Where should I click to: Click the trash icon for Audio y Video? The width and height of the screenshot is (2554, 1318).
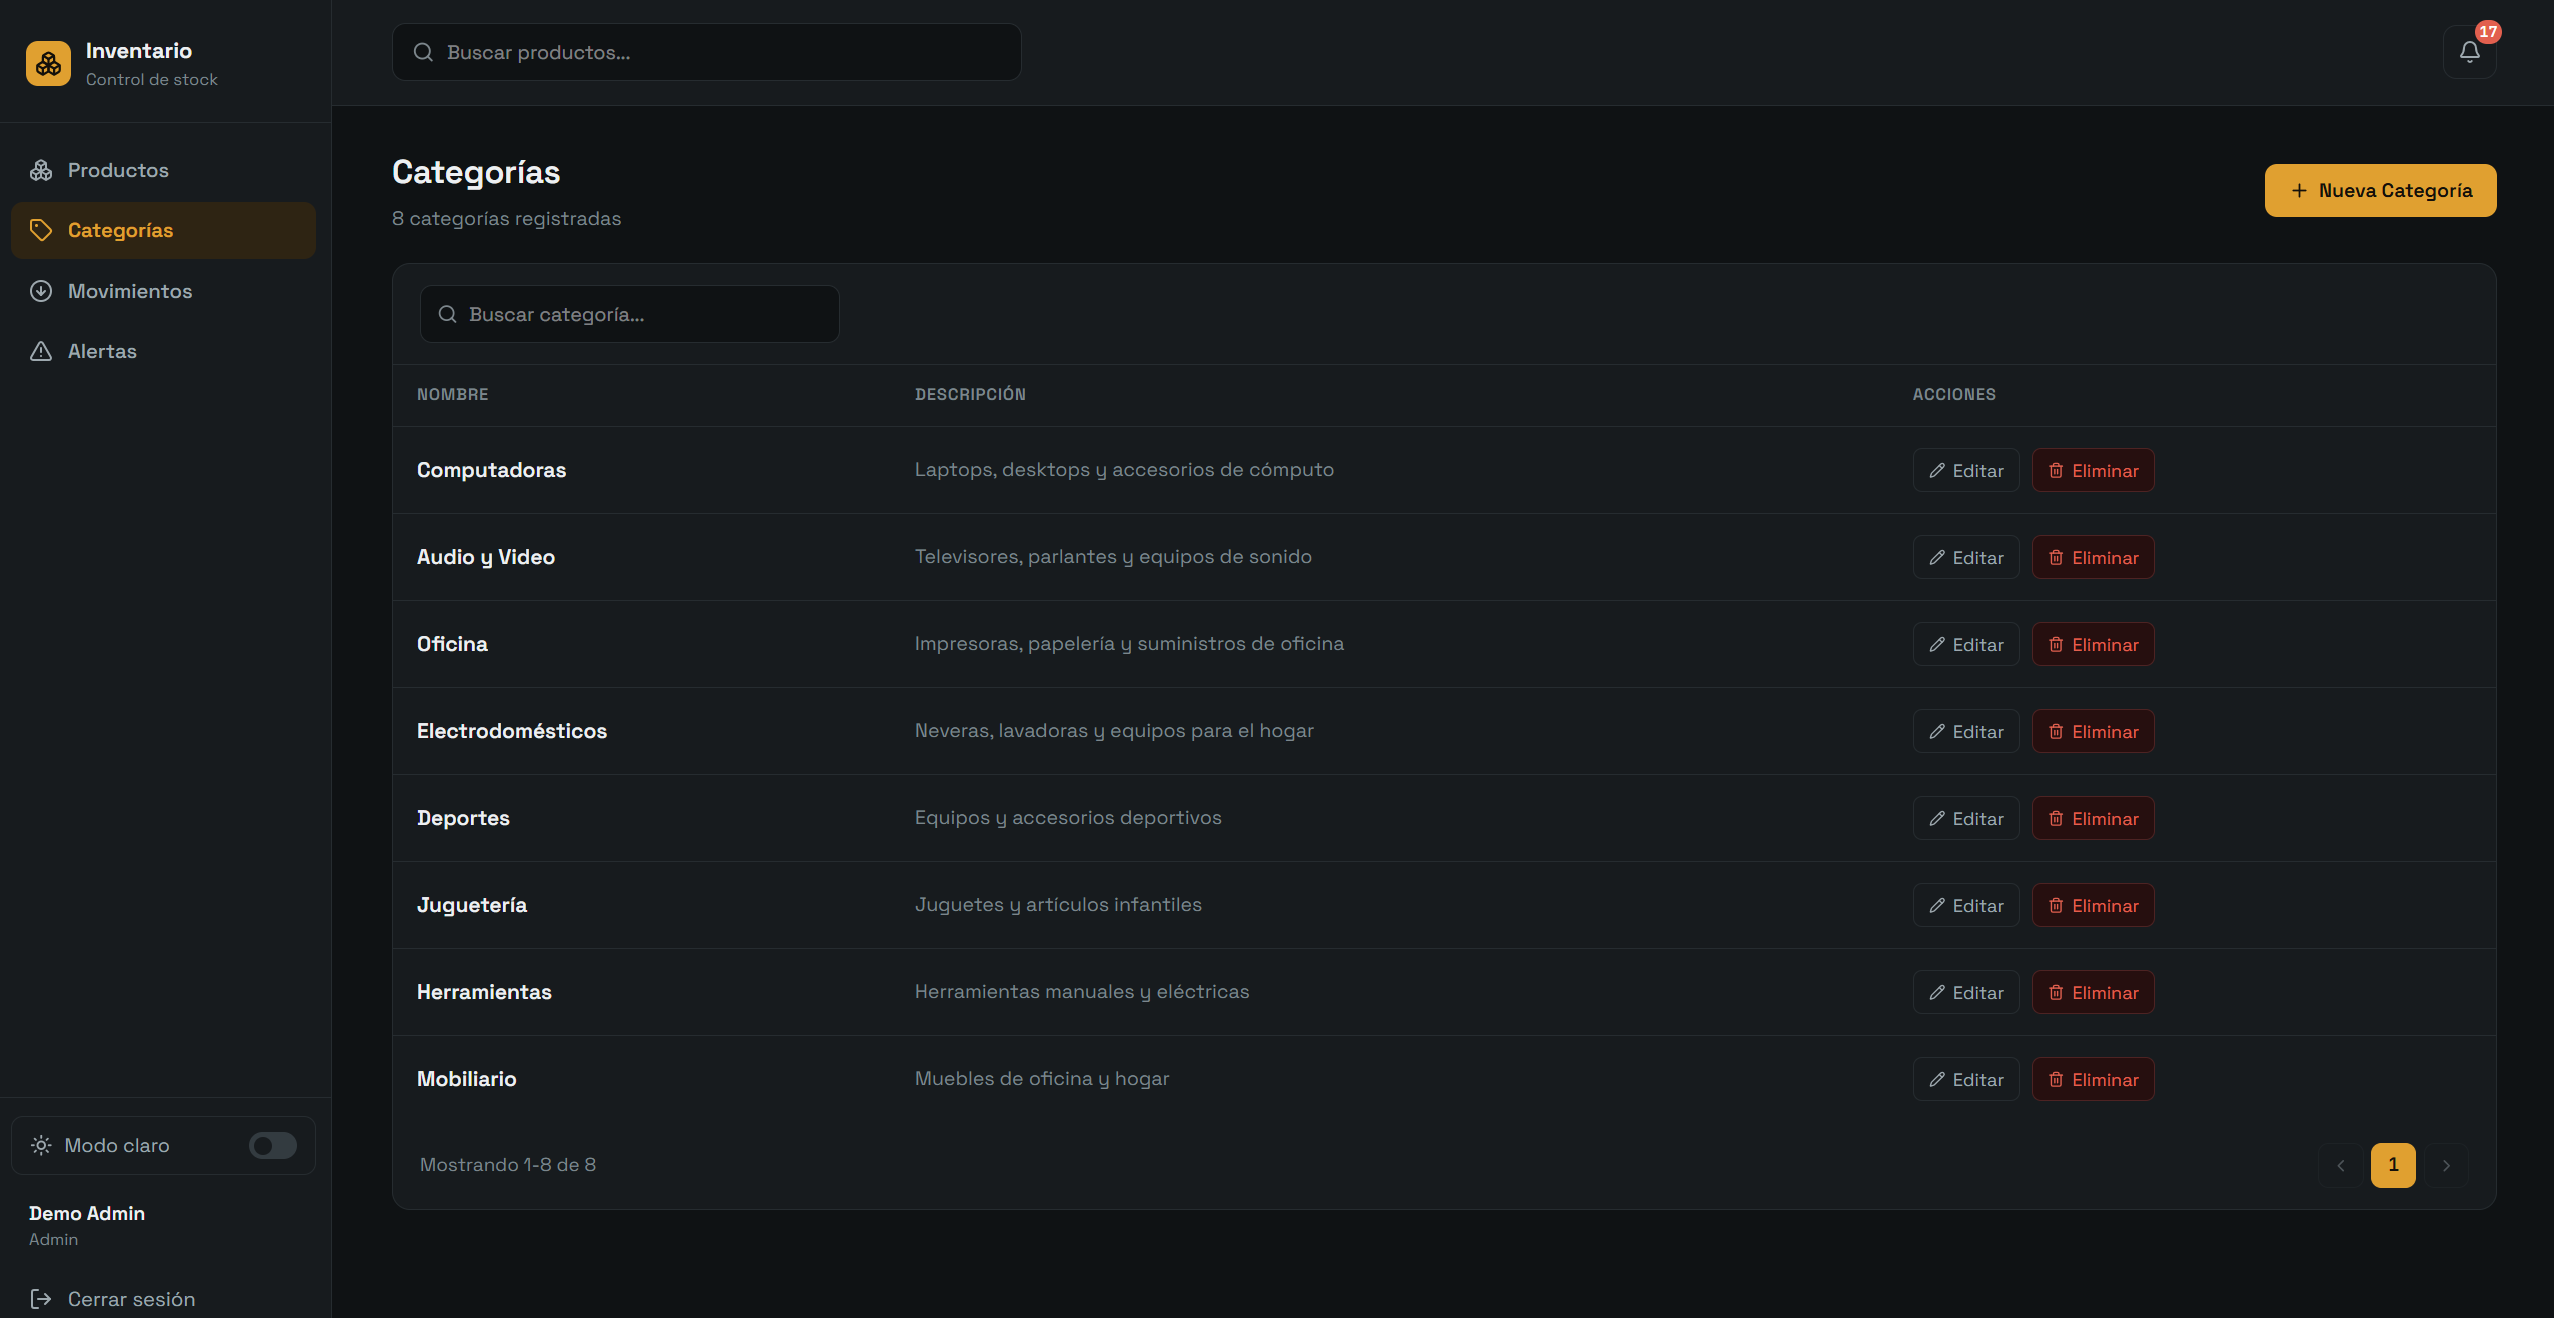click(2056, 557)
